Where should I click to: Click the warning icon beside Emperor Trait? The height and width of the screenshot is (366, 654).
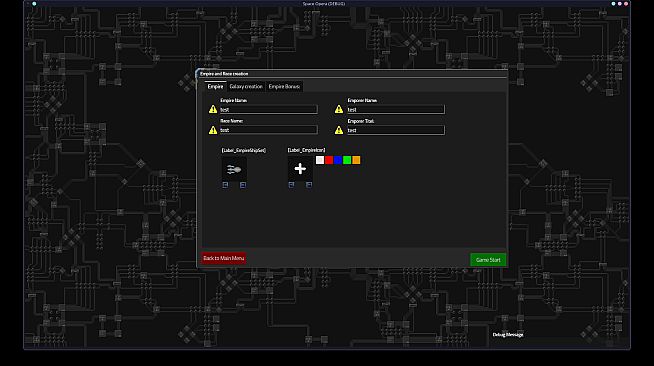(x=339, y=130)
